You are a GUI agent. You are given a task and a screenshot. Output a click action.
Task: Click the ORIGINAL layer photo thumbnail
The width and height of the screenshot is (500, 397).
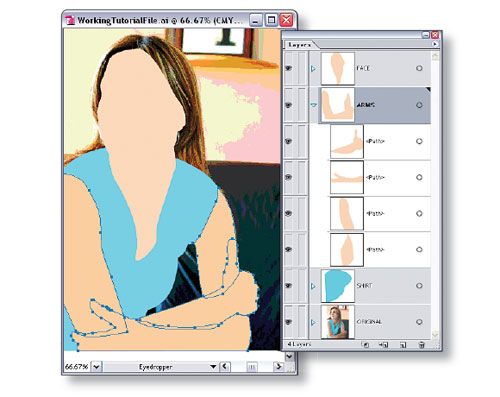337,322
